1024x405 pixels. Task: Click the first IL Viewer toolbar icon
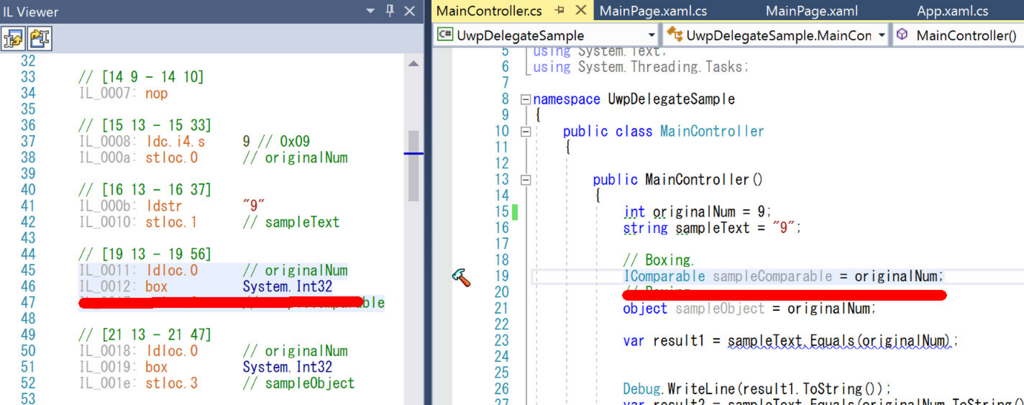pos(14,39)
